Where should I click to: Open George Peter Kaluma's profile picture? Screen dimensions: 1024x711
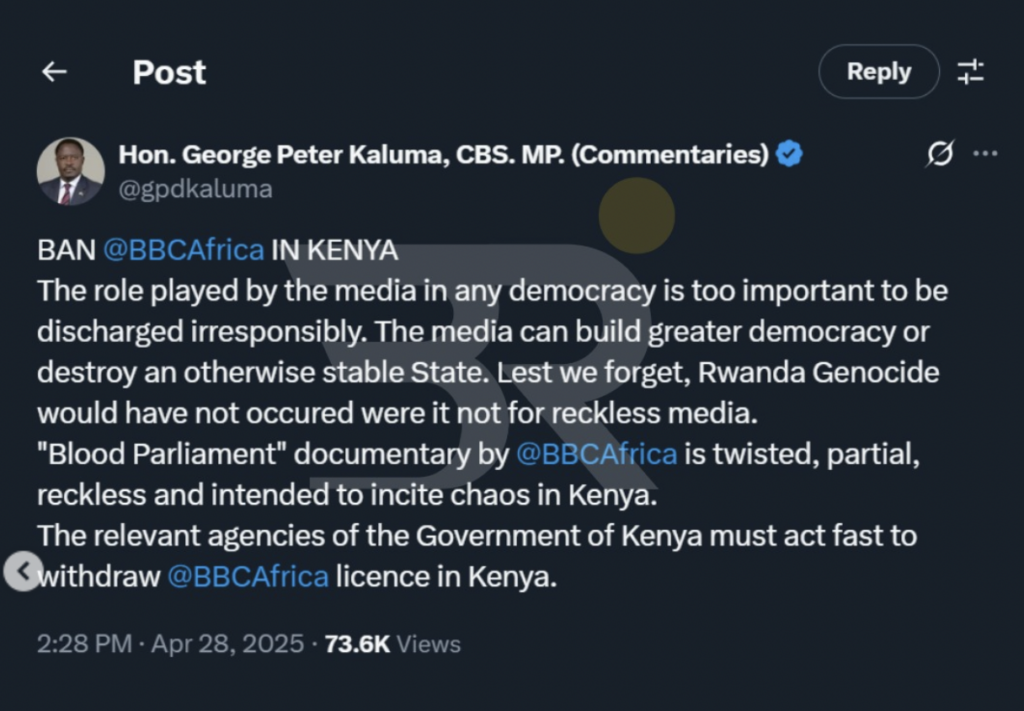70,172
